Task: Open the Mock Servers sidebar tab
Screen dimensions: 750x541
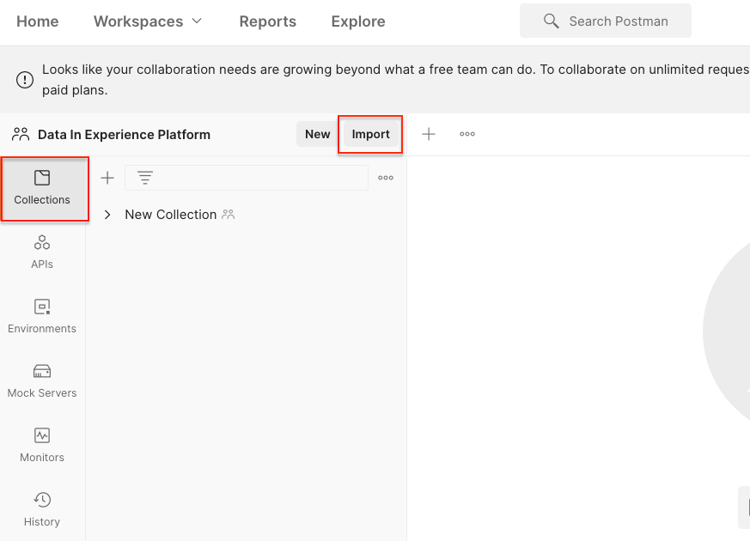Action: [x=42, y=381]
